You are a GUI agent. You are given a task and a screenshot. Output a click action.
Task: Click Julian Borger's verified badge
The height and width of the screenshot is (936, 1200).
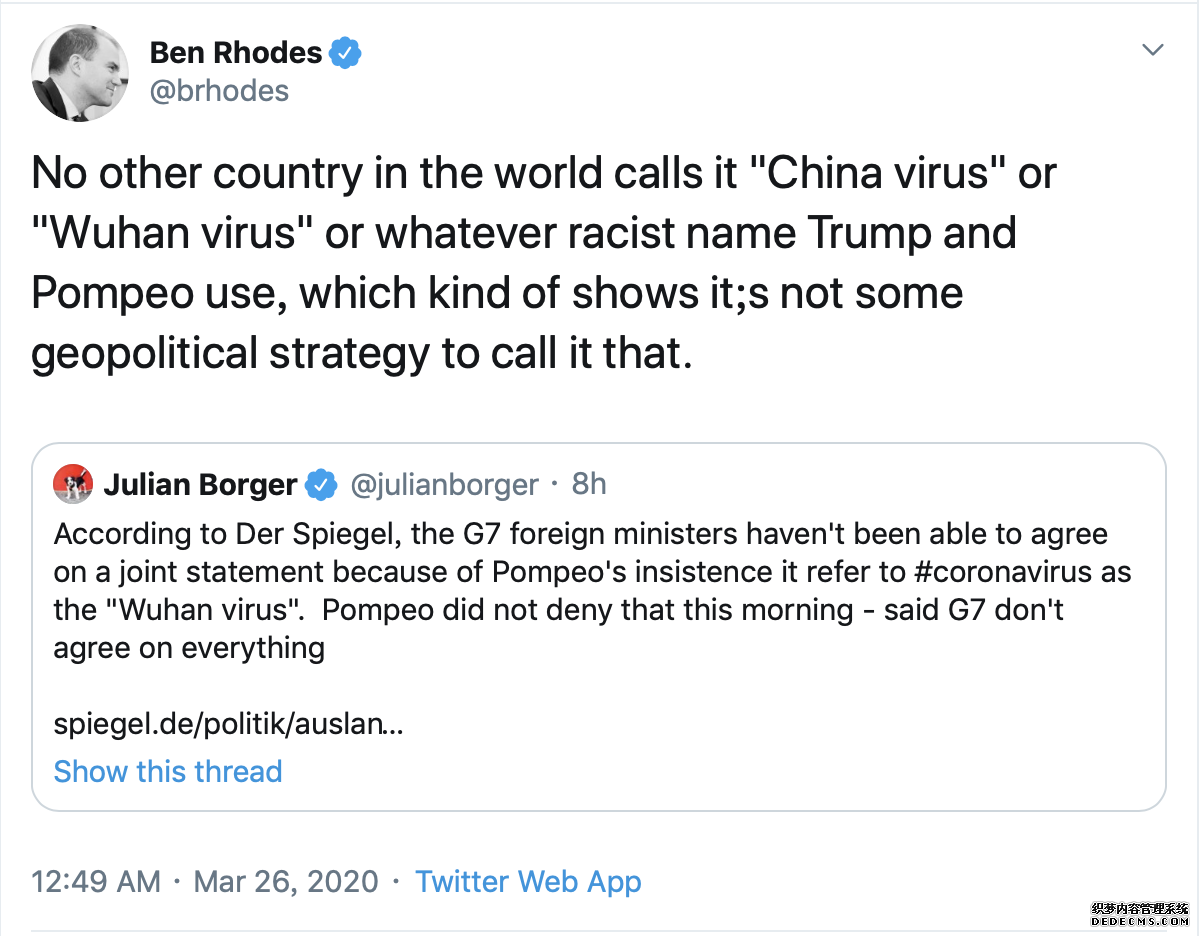(x=319, y=485)
